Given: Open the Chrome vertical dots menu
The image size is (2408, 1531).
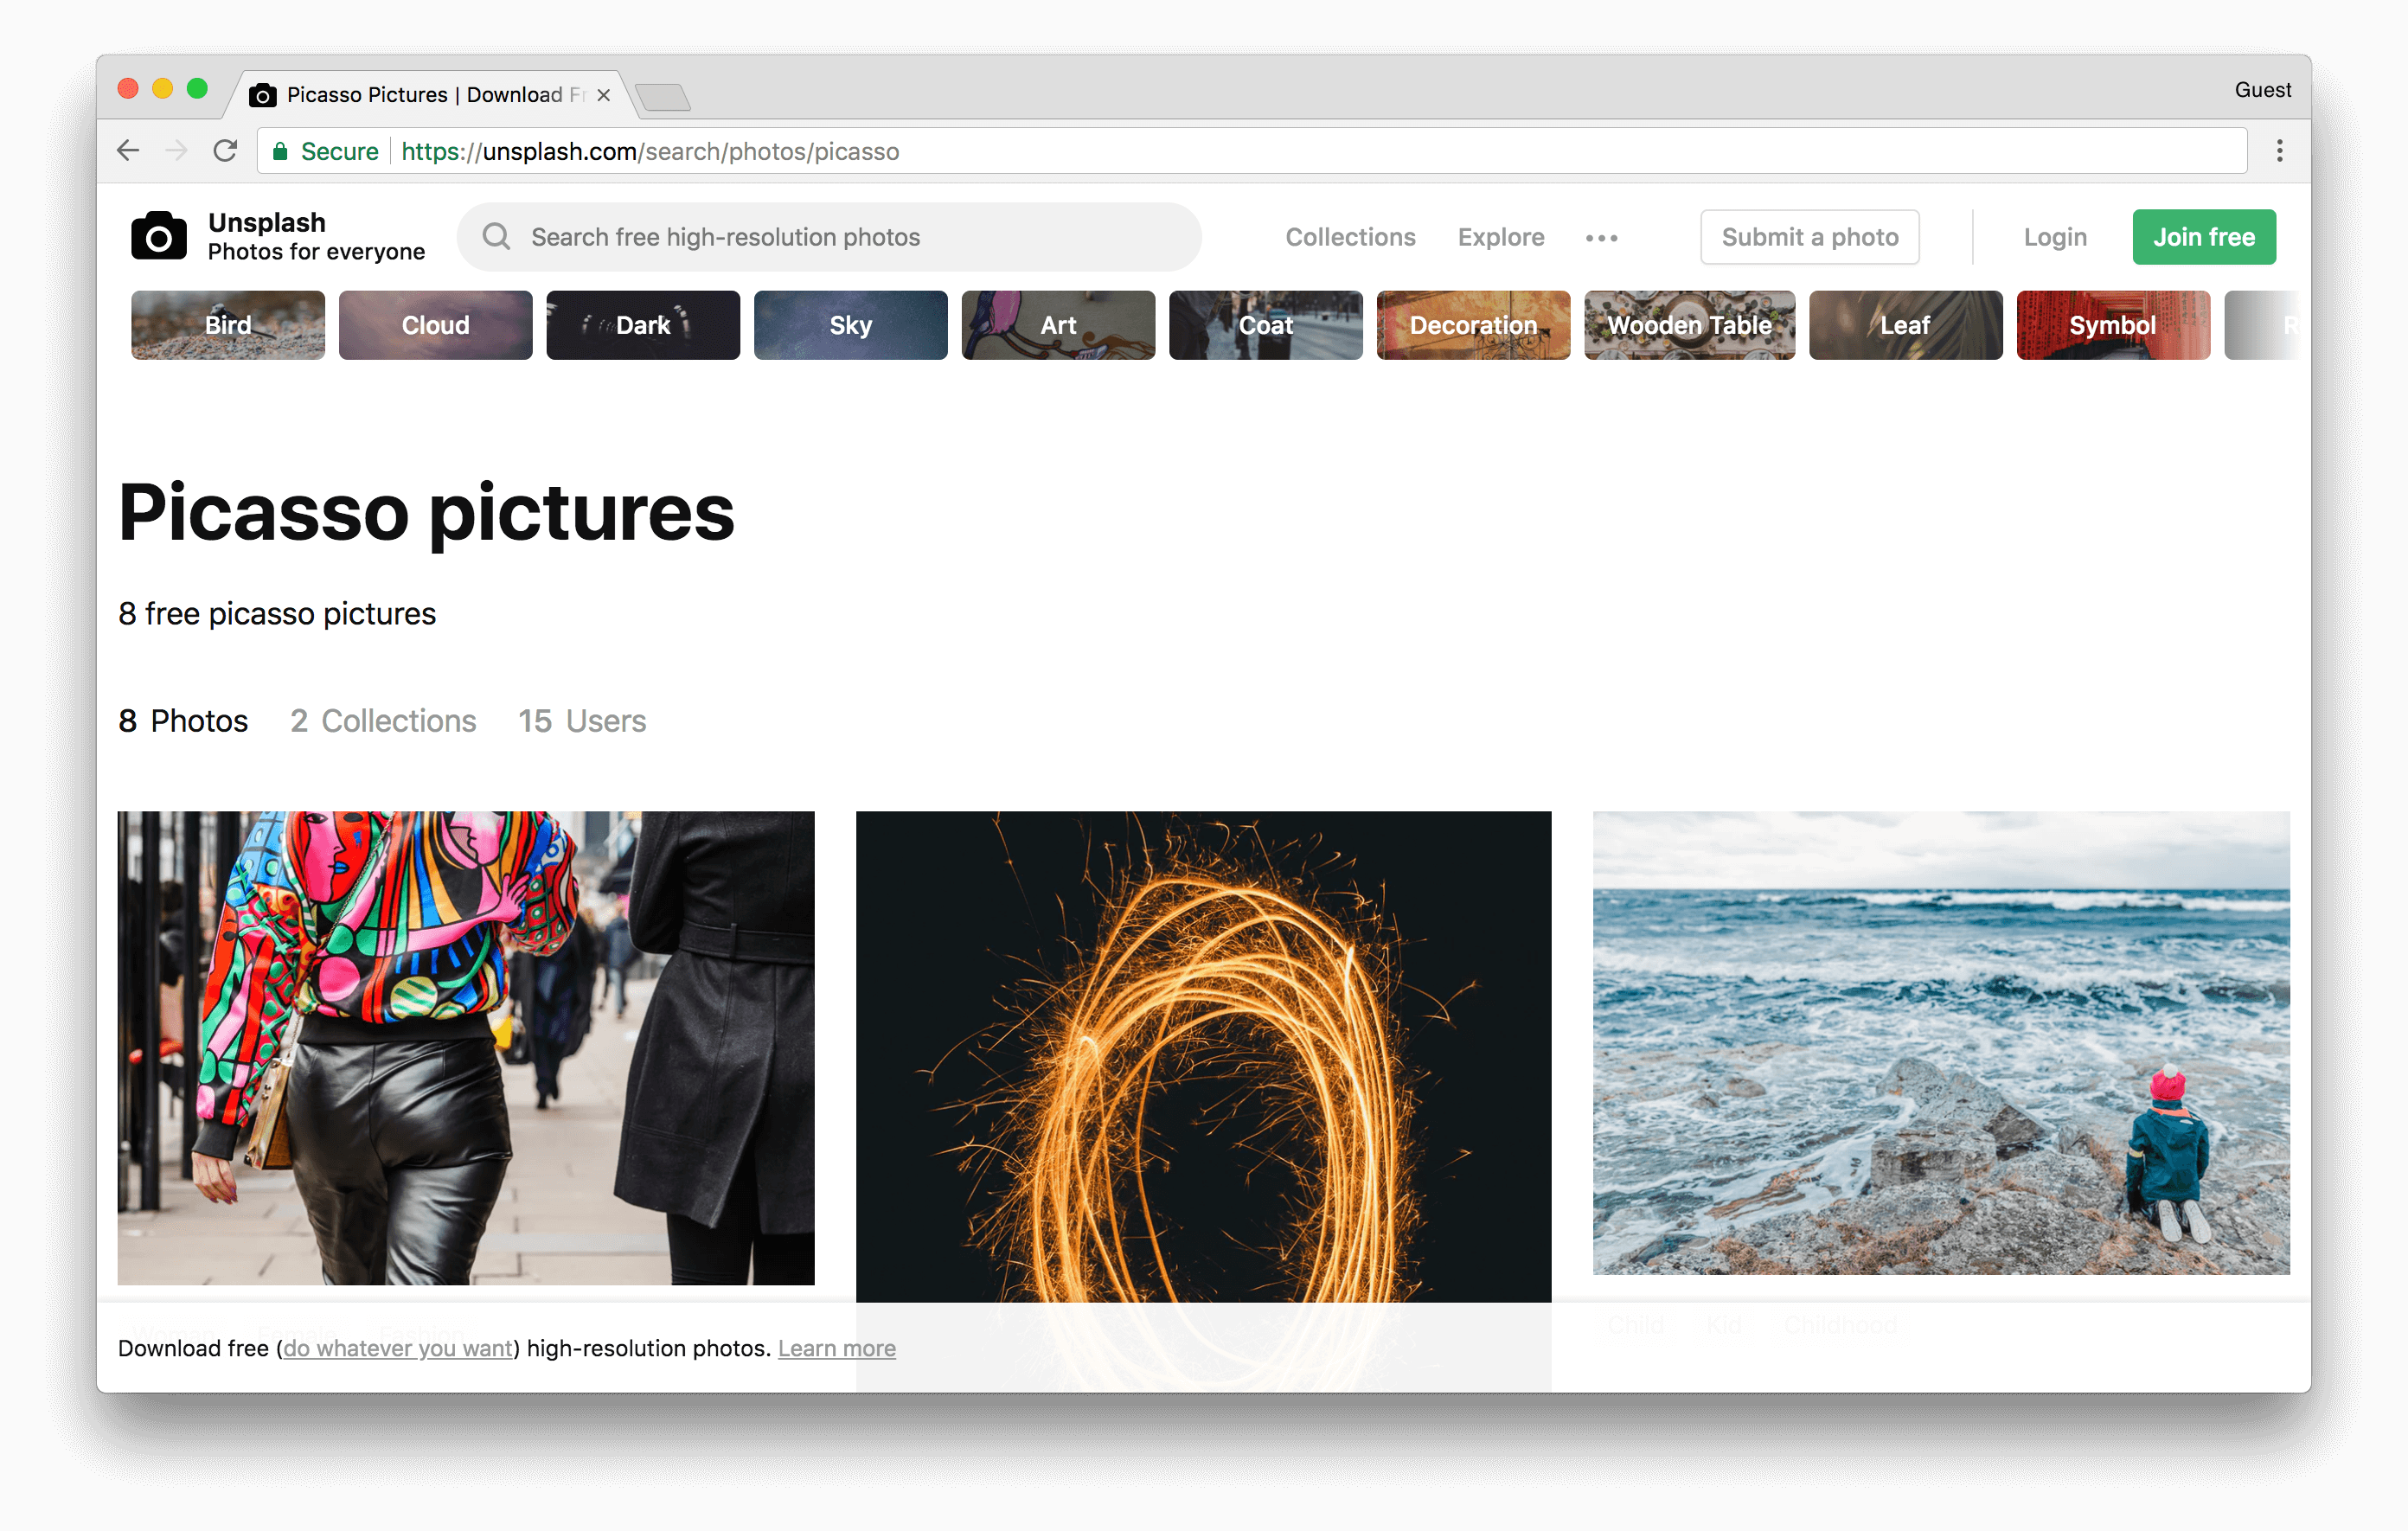Looking at the screenshot, I should (x=2280, y=151).
